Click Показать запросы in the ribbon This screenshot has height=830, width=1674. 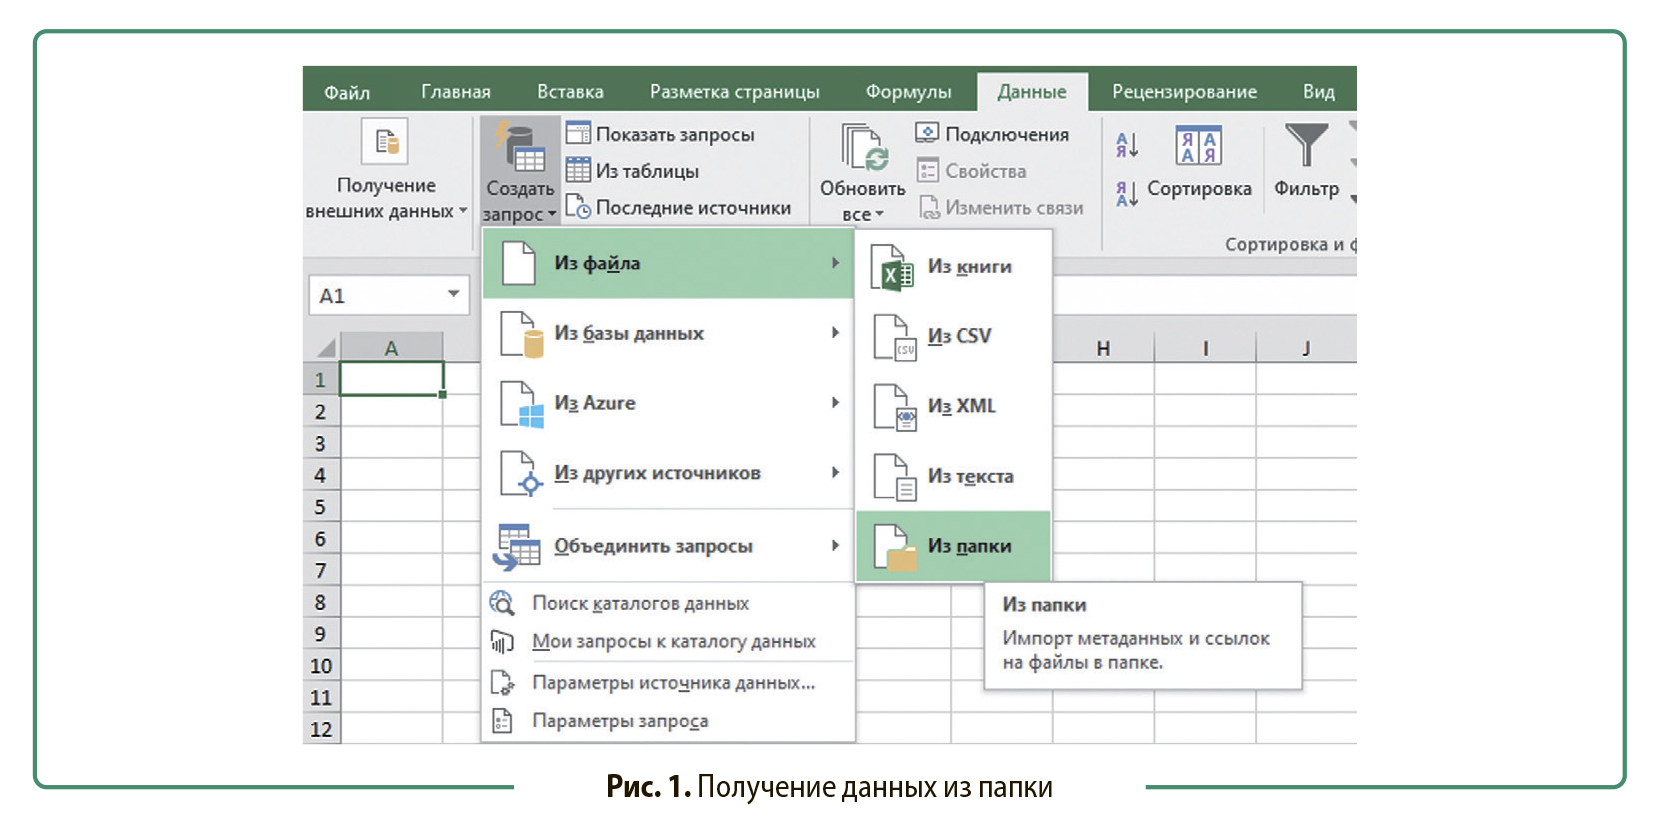661,134
